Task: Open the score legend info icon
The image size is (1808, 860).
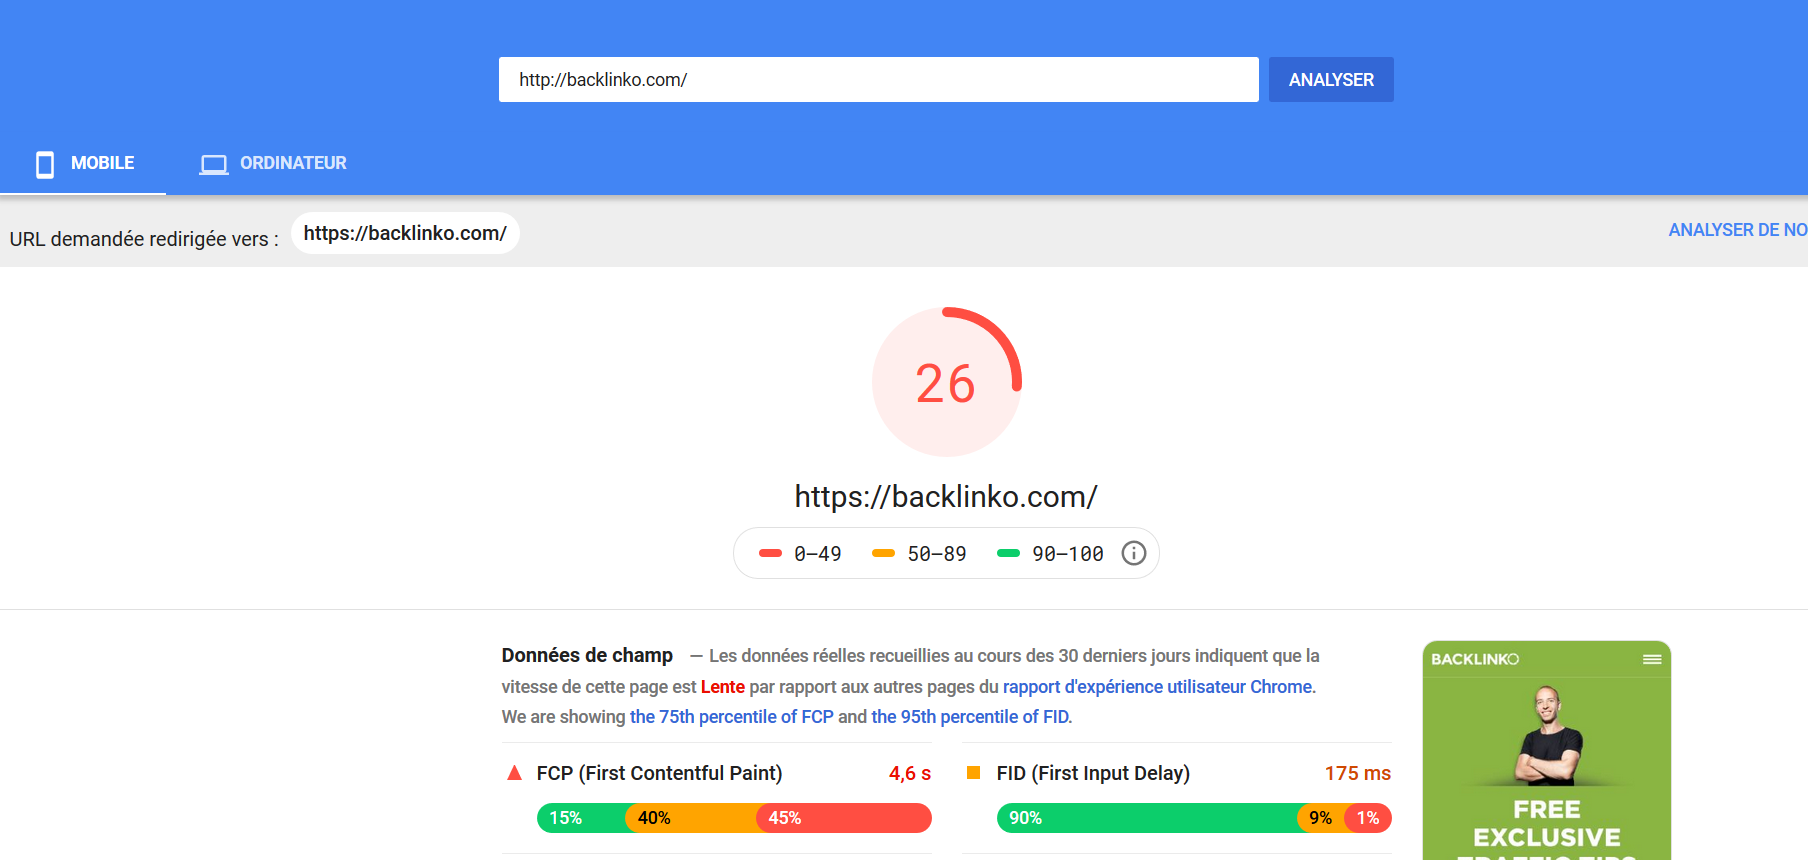Action: click(x=1133, y=553)
